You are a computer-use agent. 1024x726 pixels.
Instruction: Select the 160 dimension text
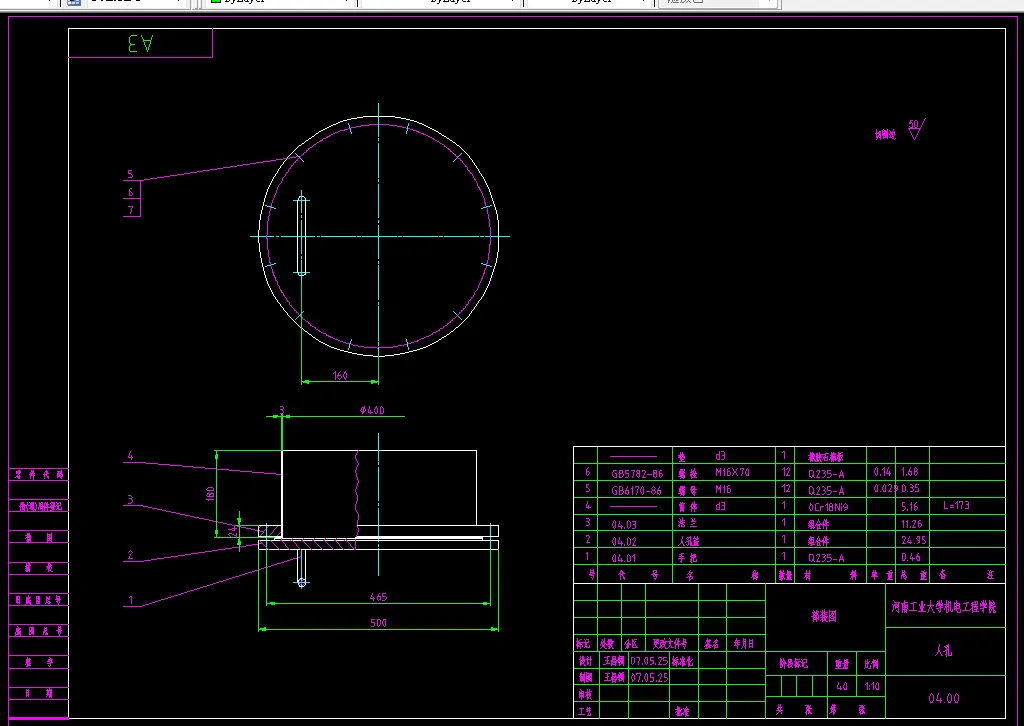point(340,375)
